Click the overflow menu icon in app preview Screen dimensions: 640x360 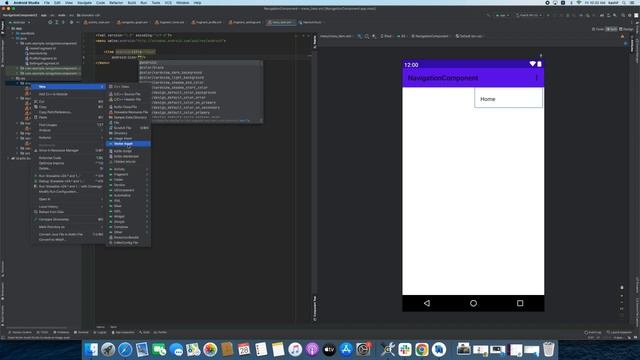tap(536, 78)
